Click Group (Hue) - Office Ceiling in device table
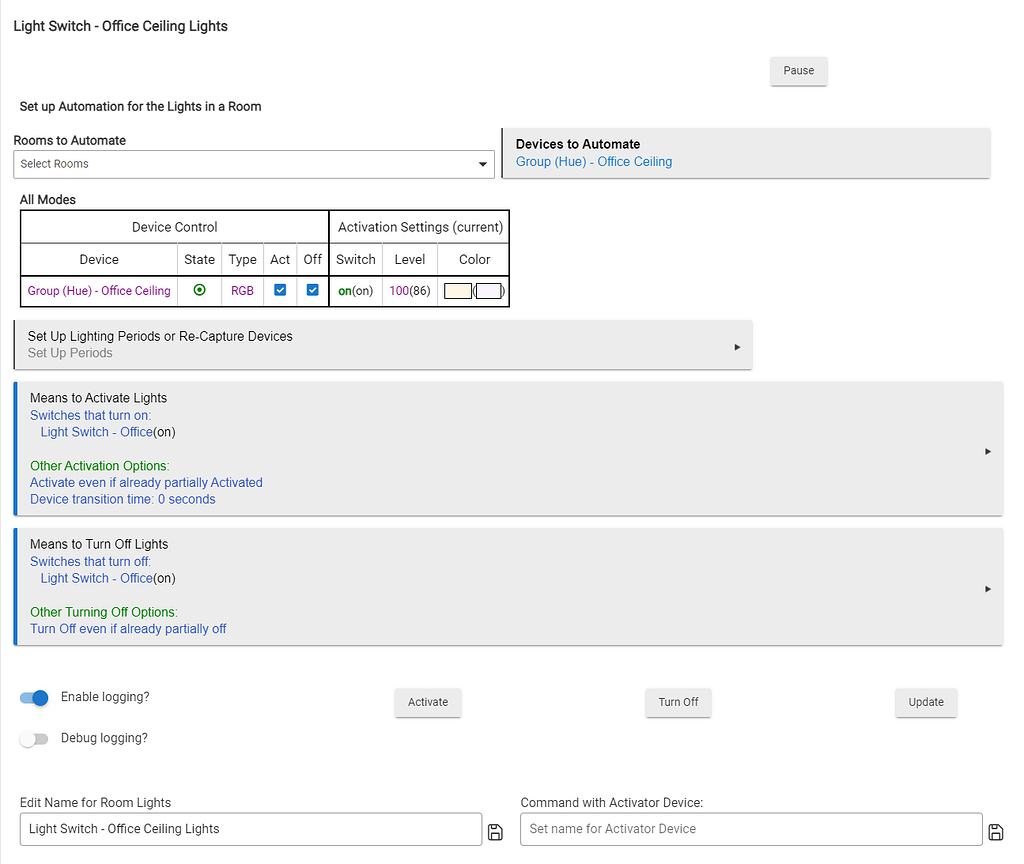The image size is (1024, 864). 99,291
